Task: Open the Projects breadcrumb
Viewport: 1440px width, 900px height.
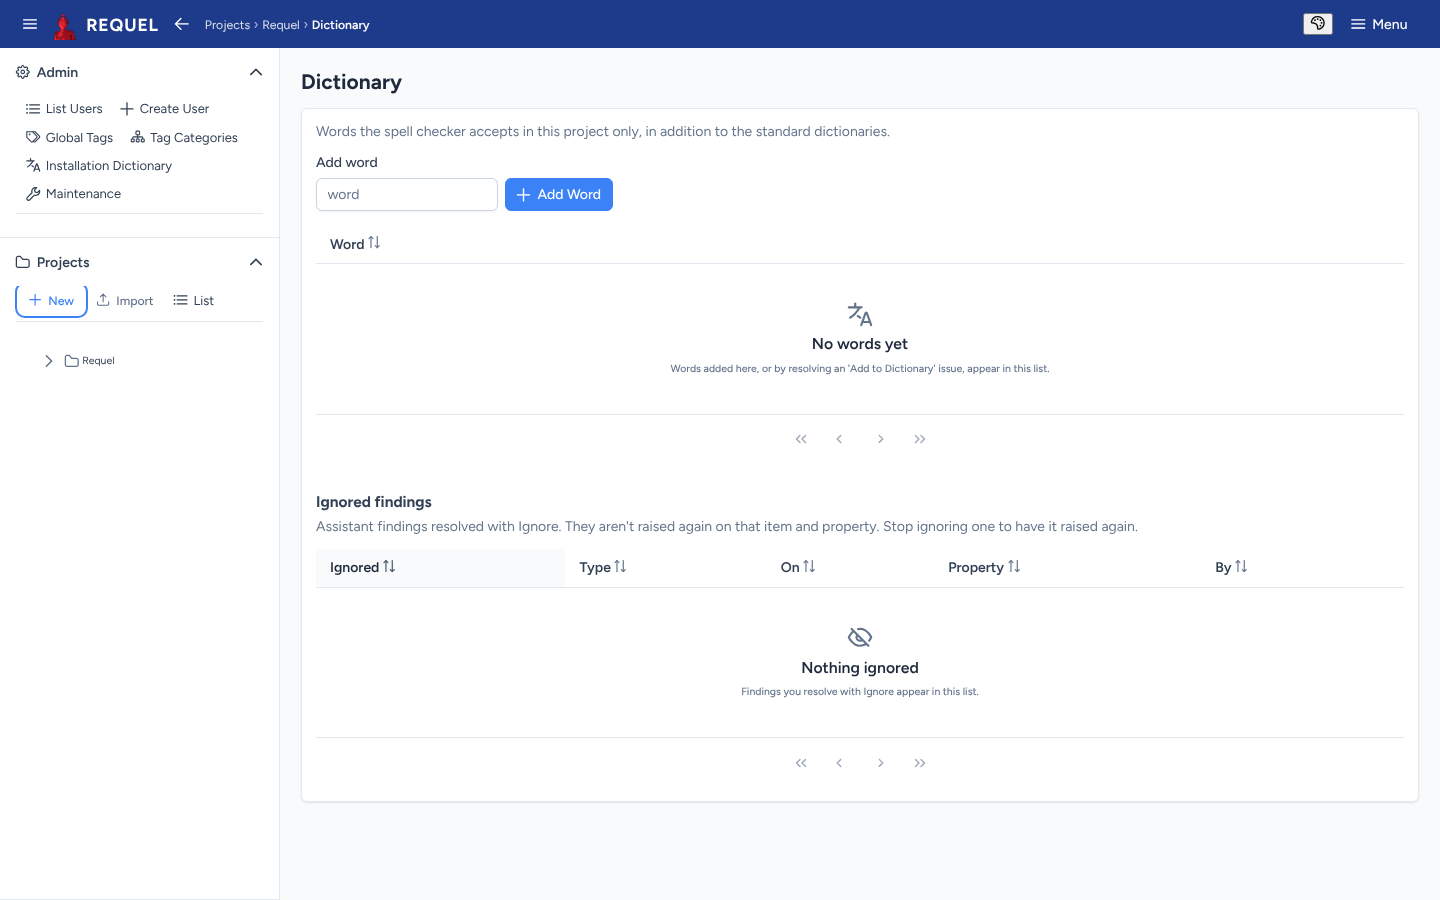Action: [227, 25]
